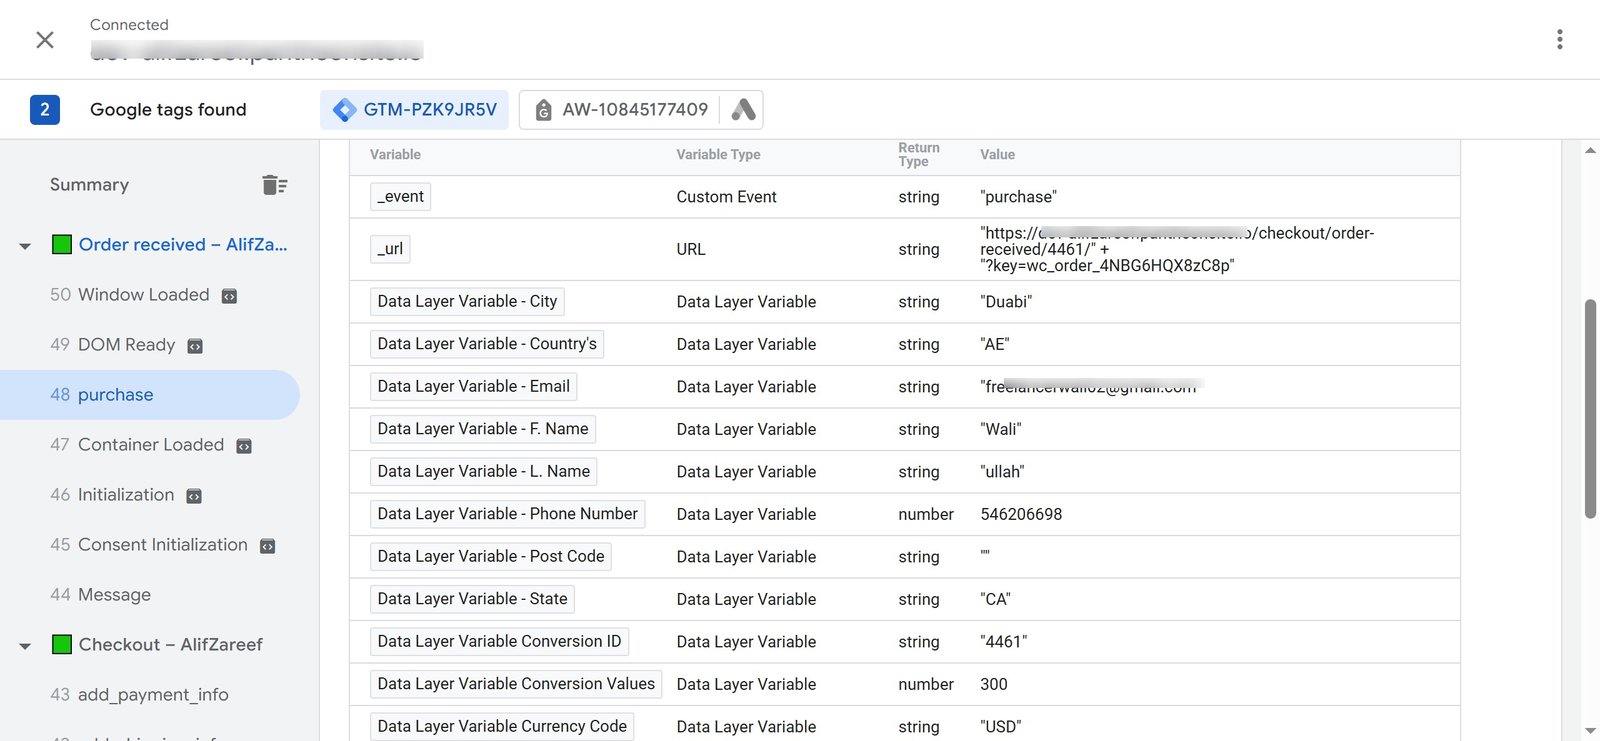Viewport: 1600px width, 741px height.
Task: Open the three-dot more options menu
Action: pos(1559,39)
